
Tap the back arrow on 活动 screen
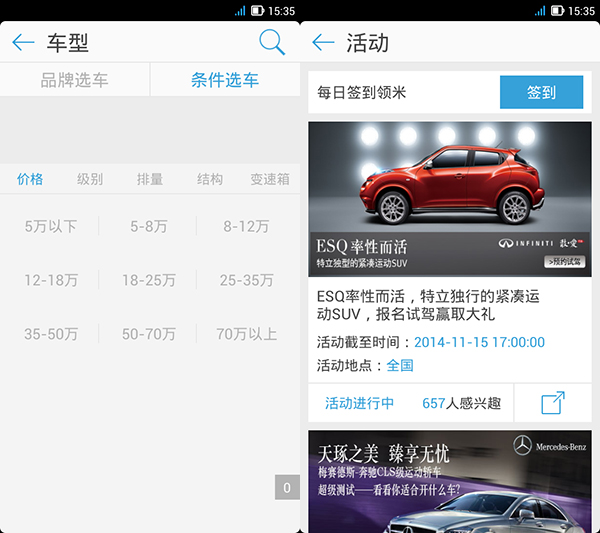(x=323, y=42)
